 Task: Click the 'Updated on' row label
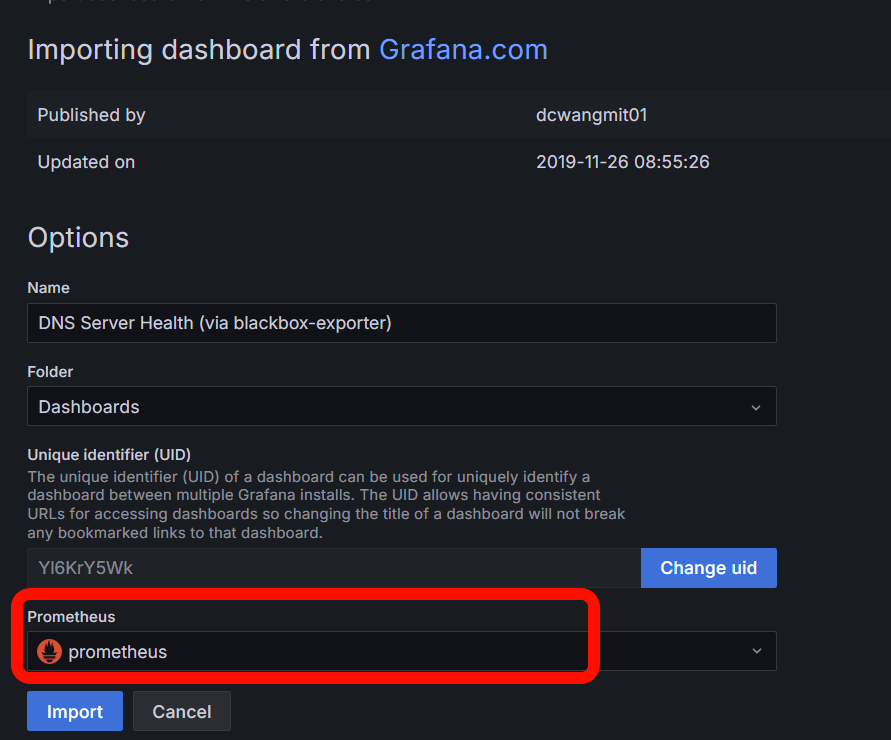click(x=86, y=162)
